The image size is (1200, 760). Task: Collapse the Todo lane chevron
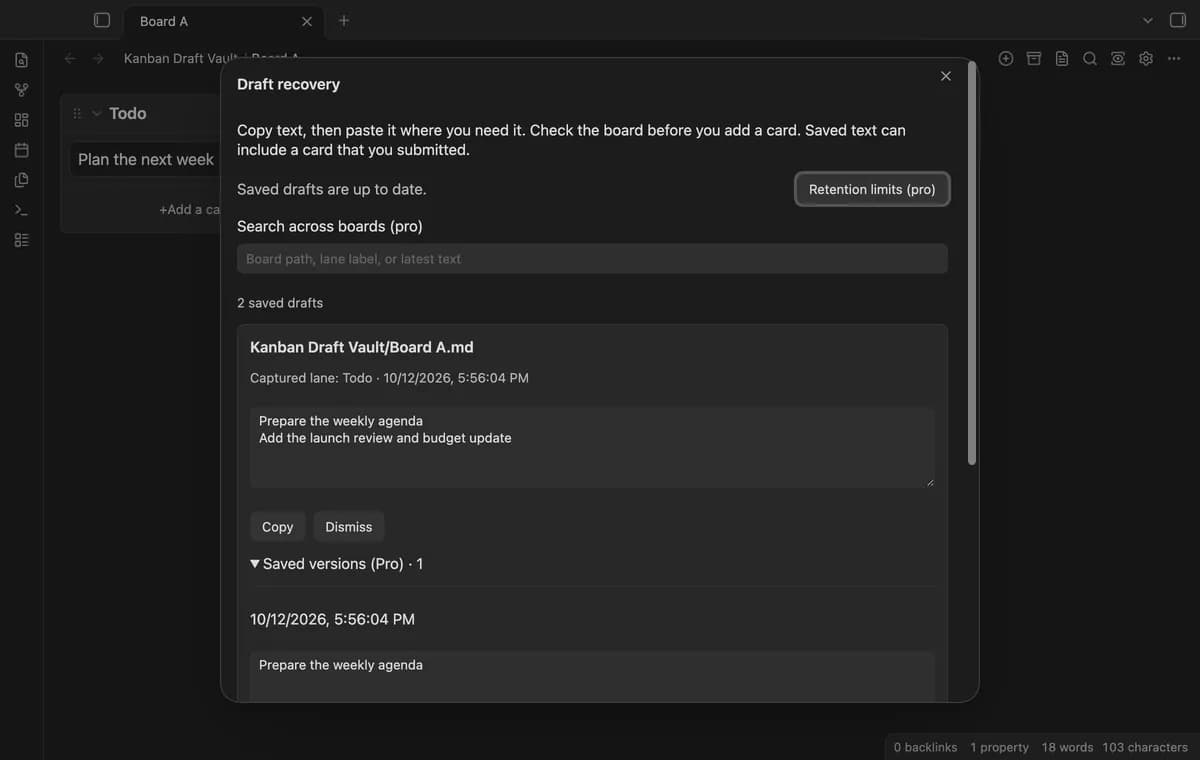coord(97,114)
